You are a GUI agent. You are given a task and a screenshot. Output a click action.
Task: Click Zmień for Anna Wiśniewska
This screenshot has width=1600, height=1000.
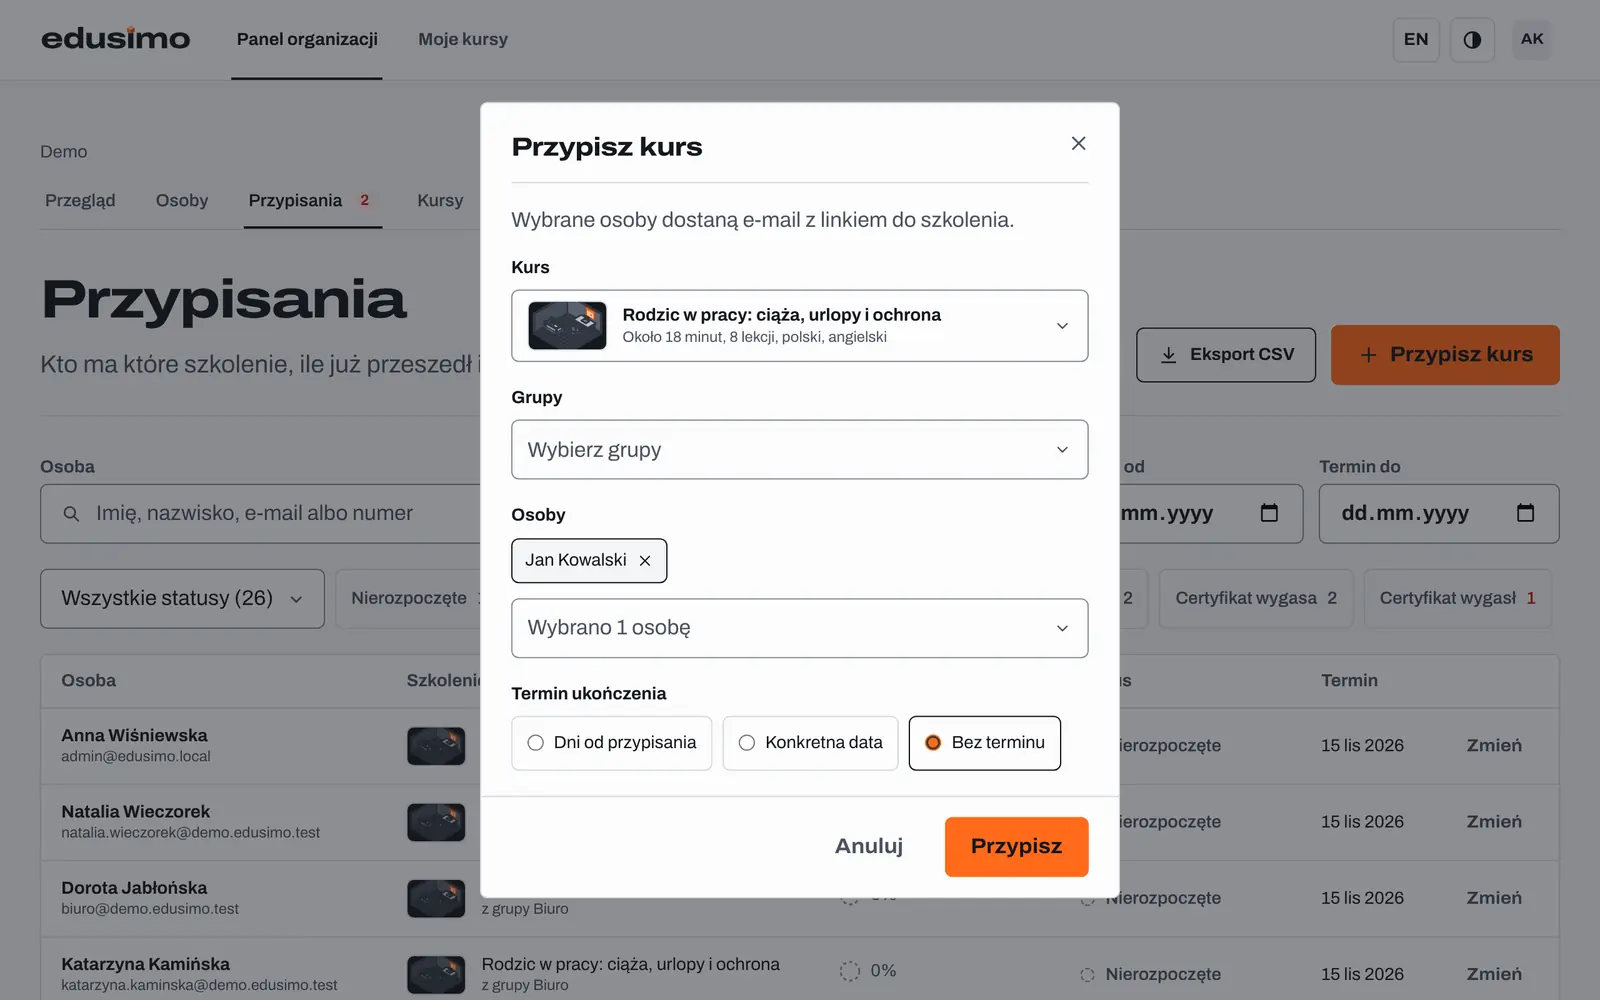click(x=1494, y=746)
